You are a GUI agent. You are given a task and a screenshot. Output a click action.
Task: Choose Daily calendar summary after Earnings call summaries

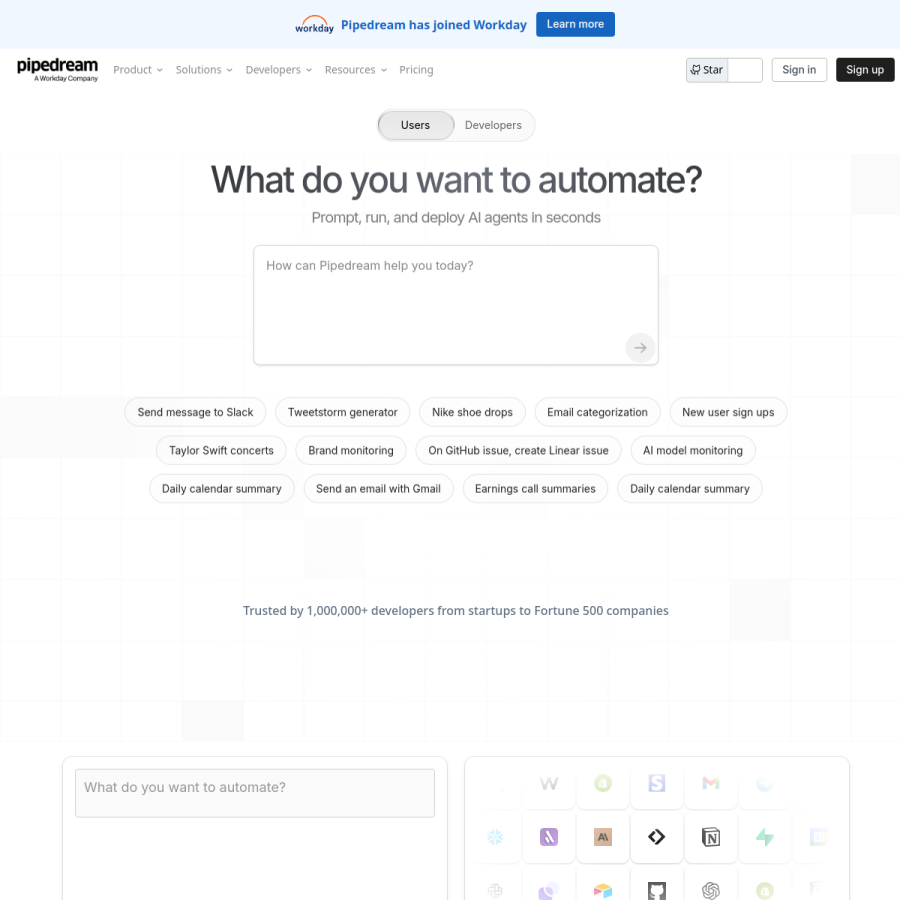pyautogui.click(x=690, y=488)
